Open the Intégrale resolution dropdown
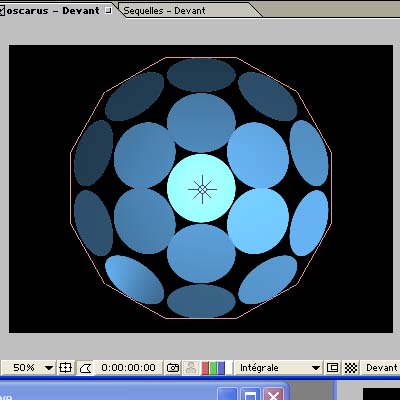400x400 pixels. coord(278,368)
